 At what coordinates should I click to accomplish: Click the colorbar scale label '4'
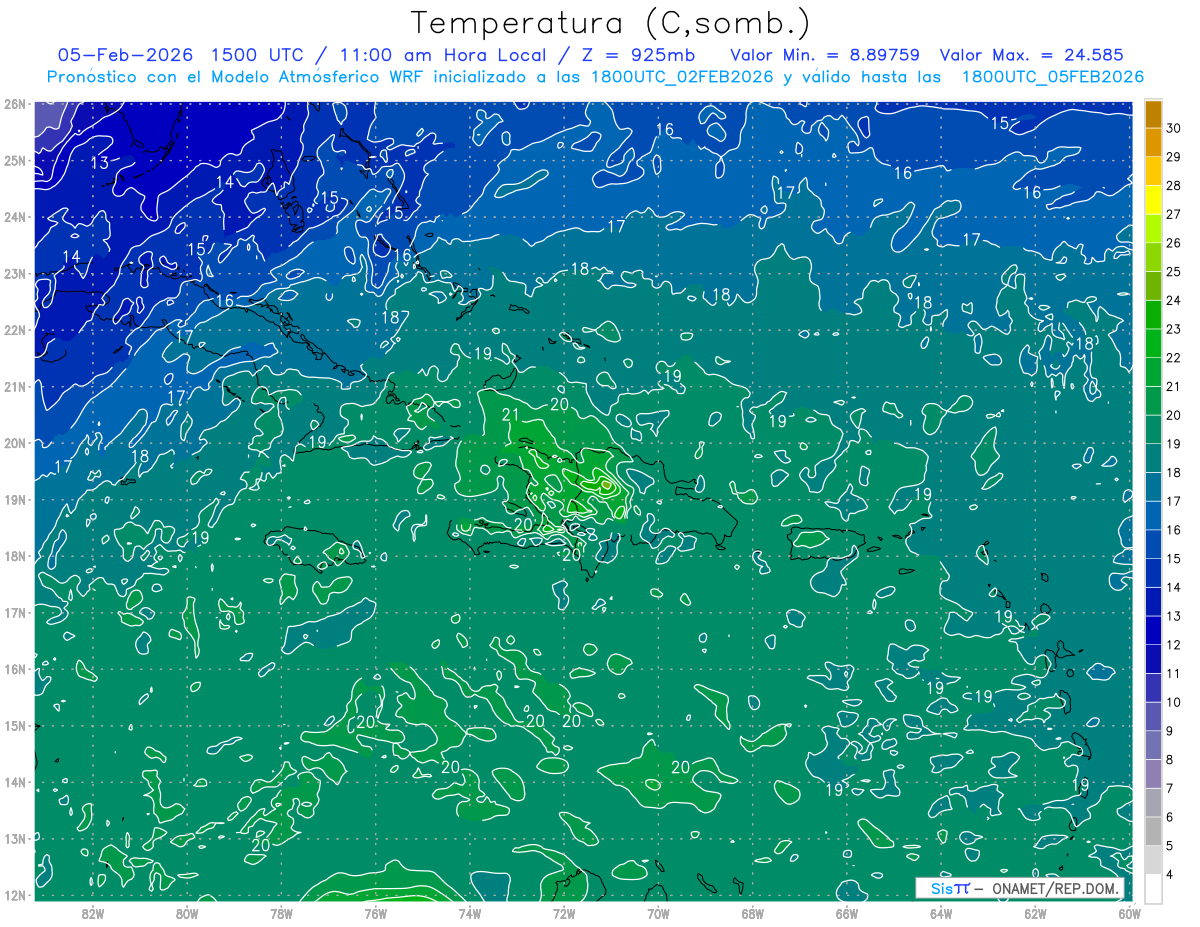tap(1171, 875)
